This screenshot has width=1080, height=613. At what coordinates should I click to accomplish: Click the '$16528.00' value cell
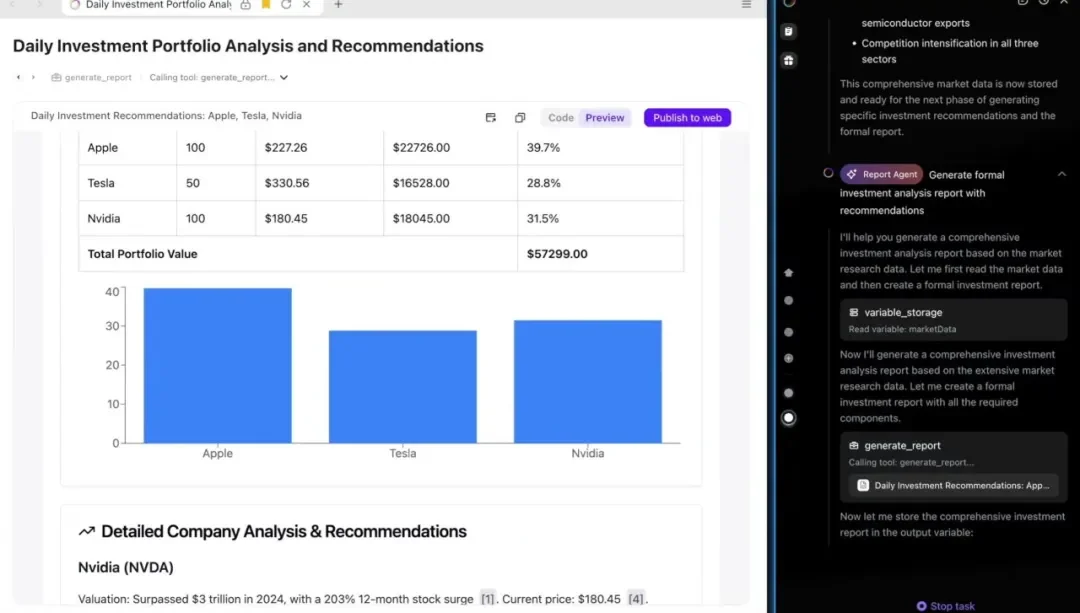[x=421, y=183]
